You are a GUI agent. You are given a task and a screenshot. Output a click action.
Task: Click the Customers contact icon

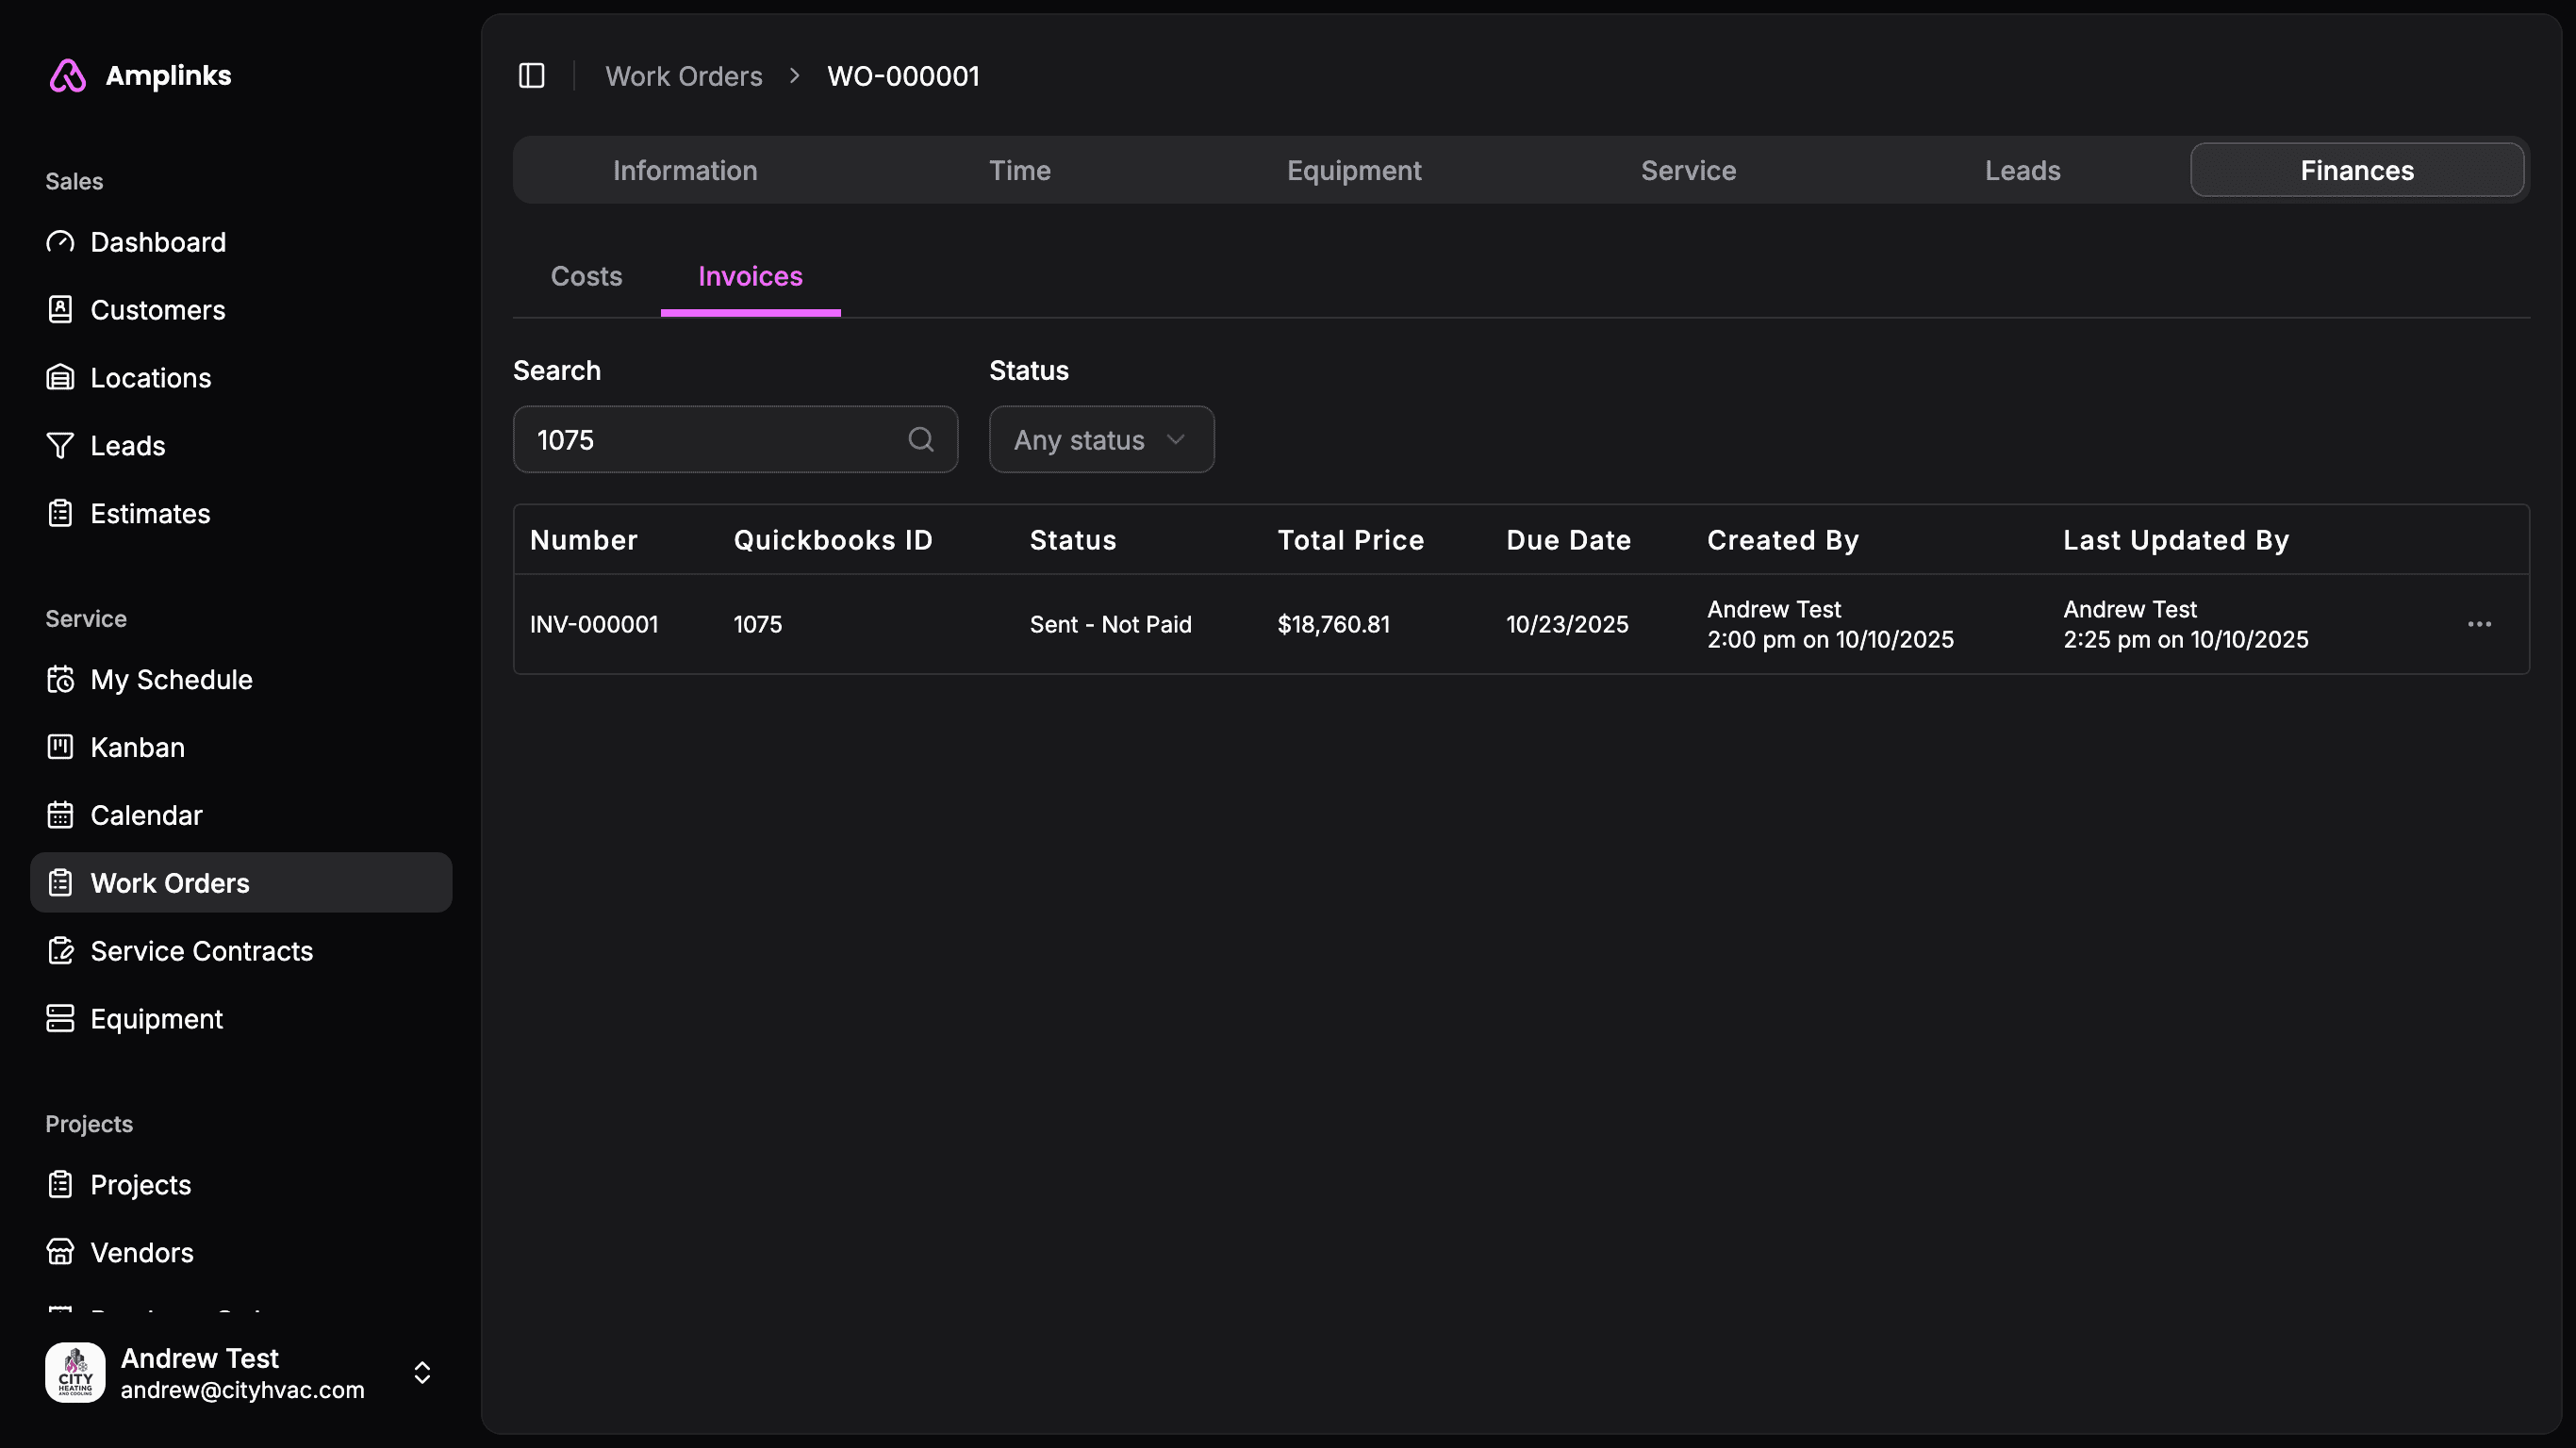[60, 310]
